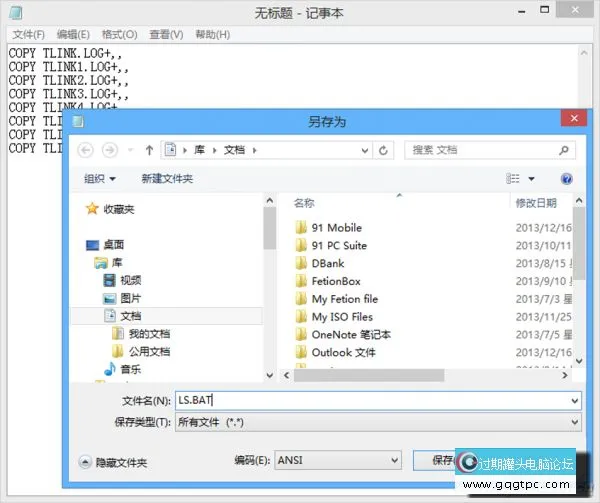Open the 编辑(E) menu in Notepad

73,35
